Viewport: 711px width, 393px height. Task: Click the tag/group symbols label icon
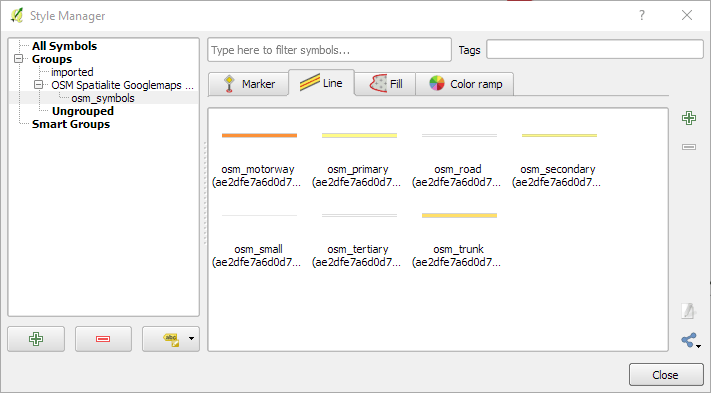pyautogui.click(x=171, y=340)
